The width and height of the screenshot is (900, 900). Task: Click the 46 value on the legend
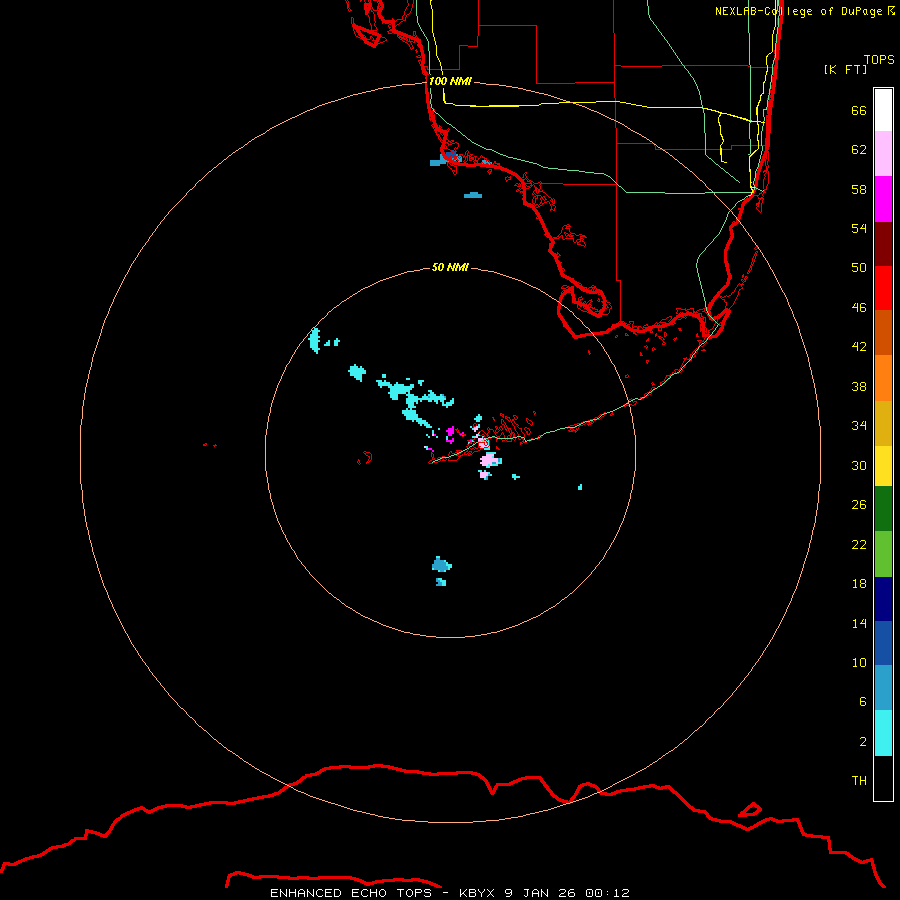pyautogui.click(x=859, y=308)
